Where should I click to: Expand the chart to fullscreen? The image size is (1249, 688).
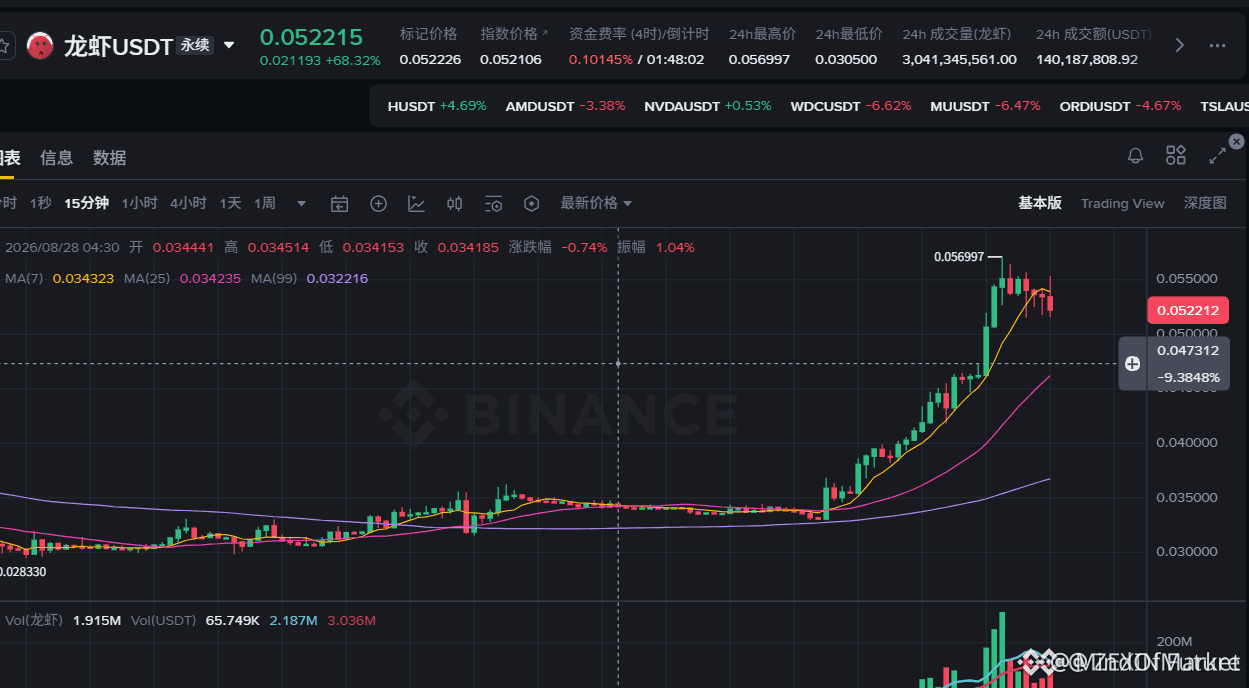(x=1217, y=155)
